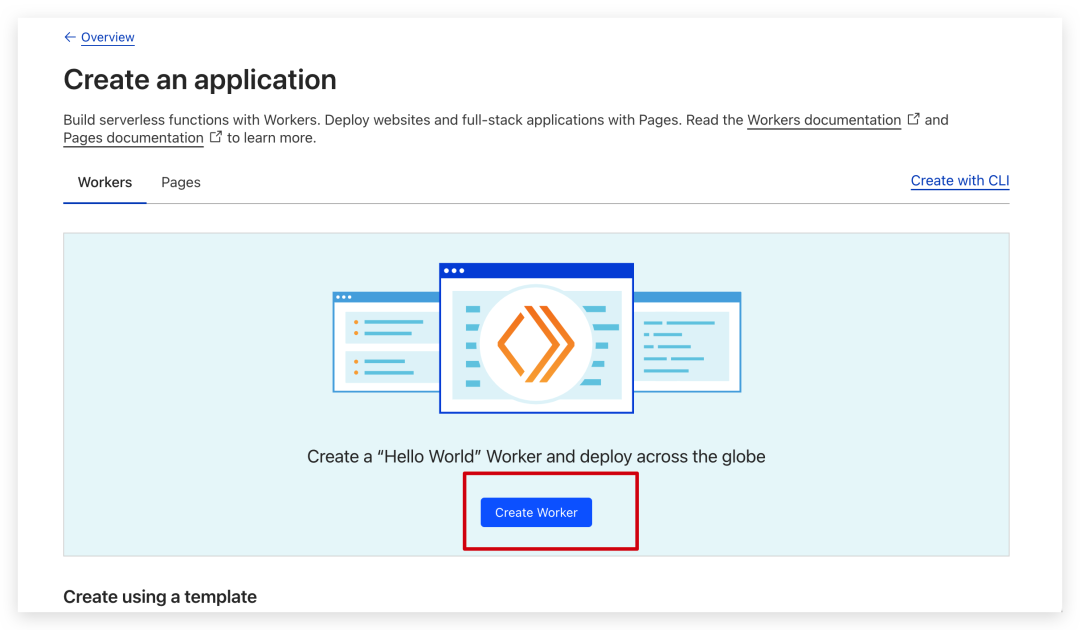The width and height of the screenshot is (1080, 630).
Task: Click the 'Hello World' Worker description text
Action: 536,456
